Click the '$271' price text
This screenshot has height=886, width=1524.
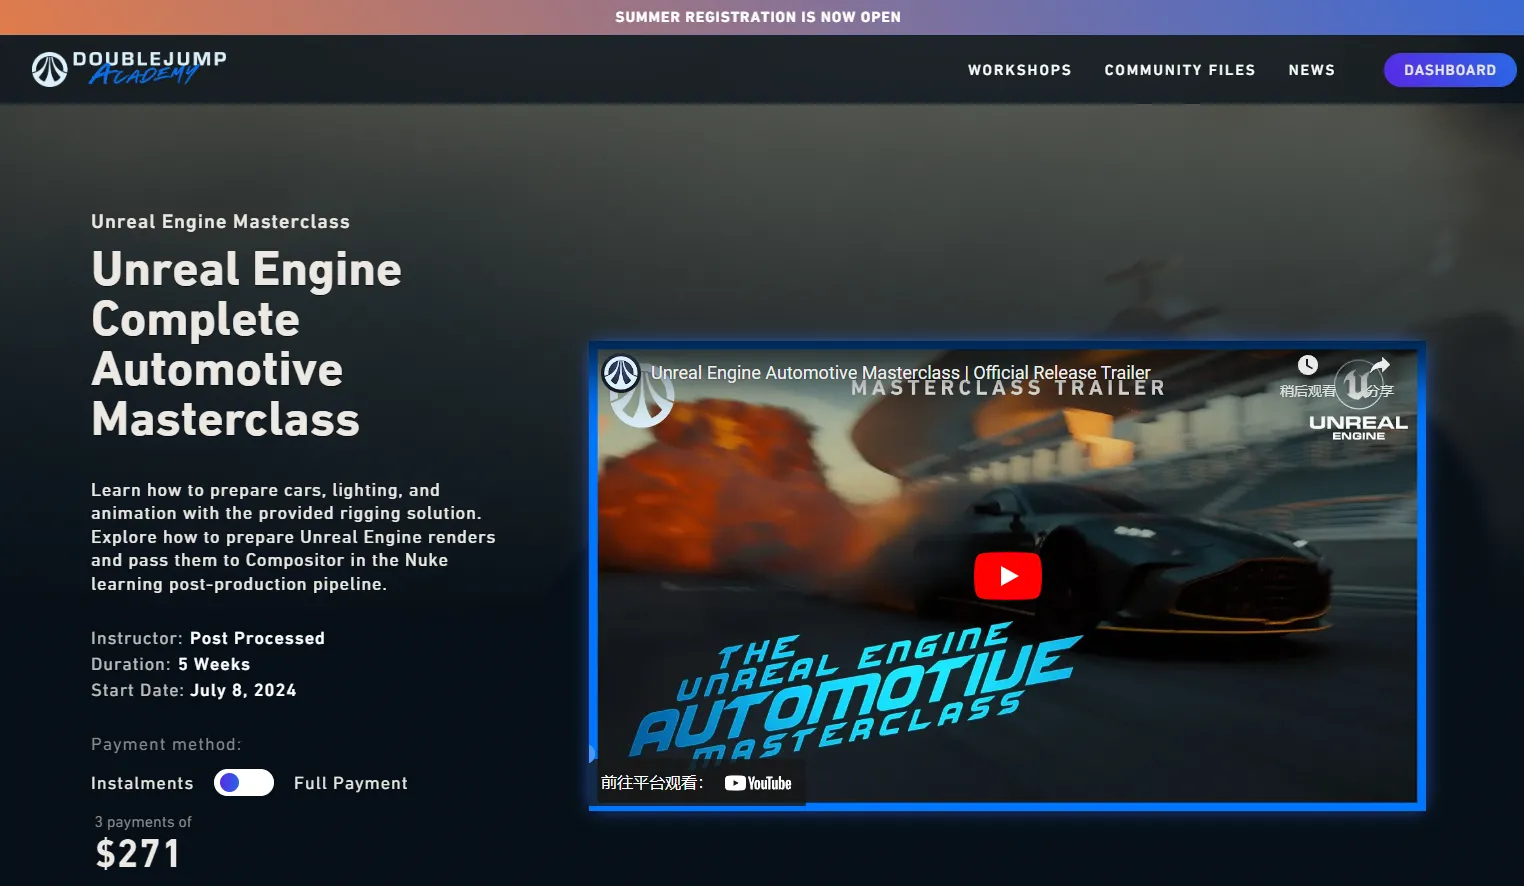coord(138,854)
